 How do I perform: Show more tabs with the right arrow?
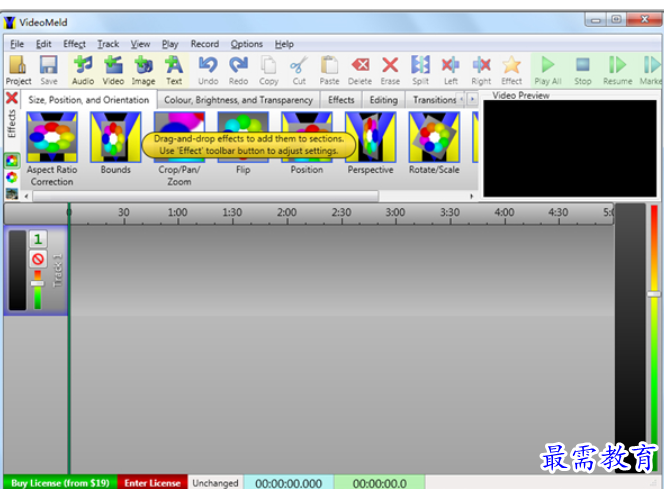[x=472, y=99]
